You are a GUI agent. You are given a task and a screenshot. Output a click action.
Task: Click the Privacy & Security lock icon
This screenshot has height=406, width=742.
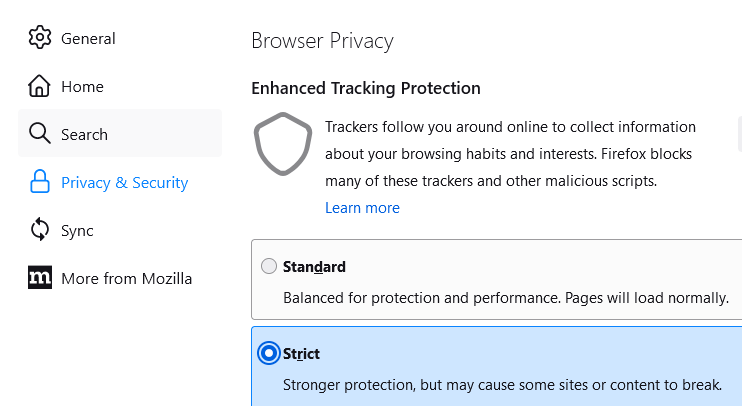point(40,182)
